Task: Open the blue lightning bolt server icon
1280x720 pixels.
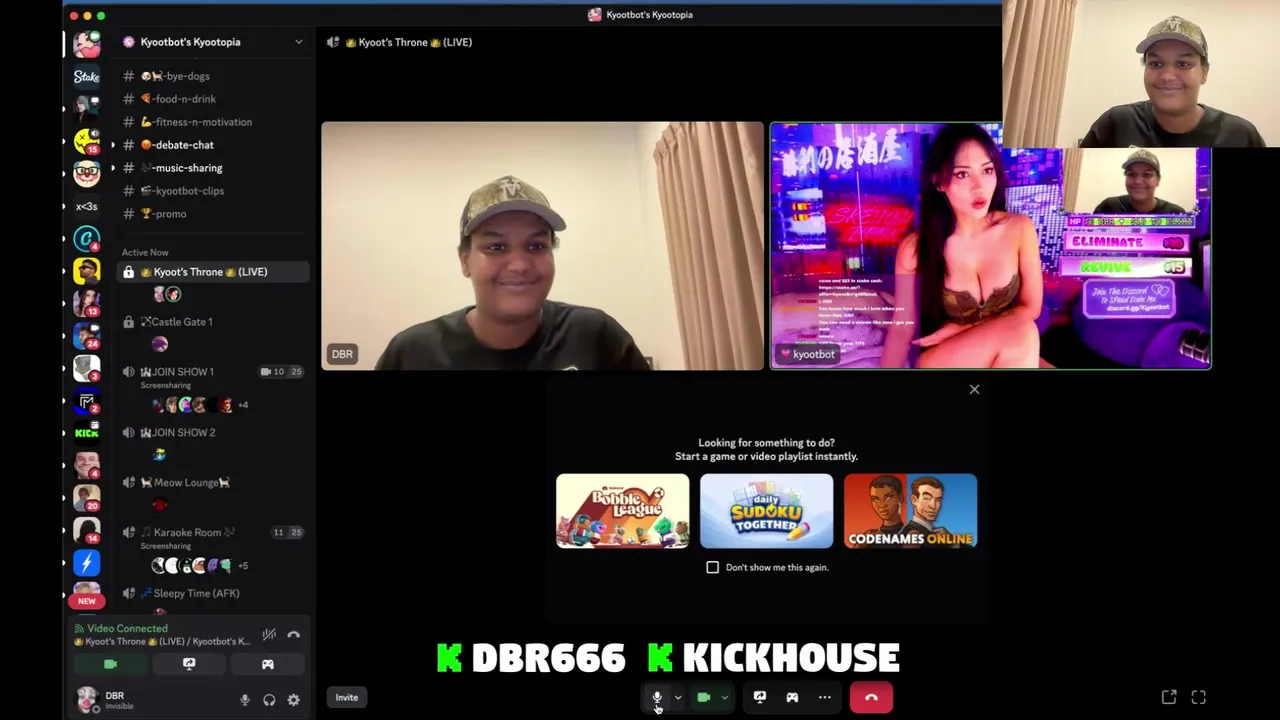Action: click(87, 563)
